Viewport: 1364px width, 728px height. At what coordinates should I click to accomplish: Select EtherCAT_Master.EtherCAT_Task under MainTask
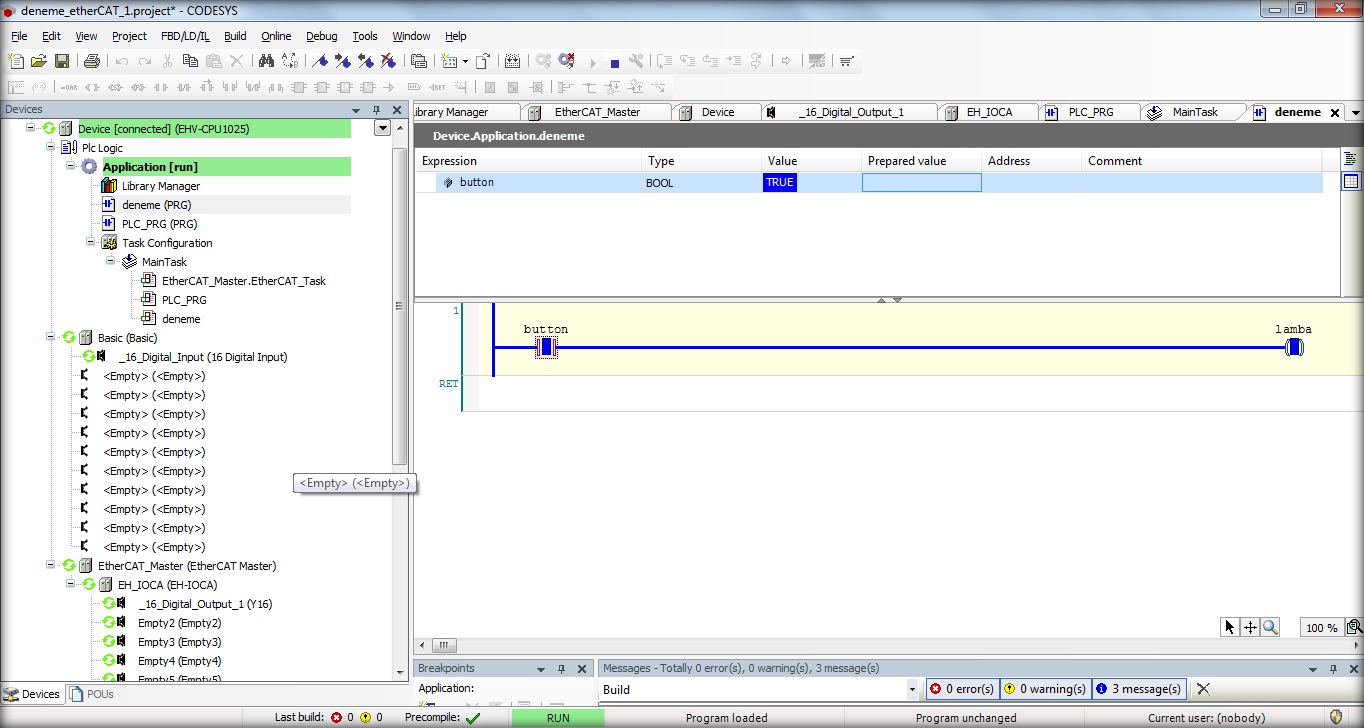[244, 281]
